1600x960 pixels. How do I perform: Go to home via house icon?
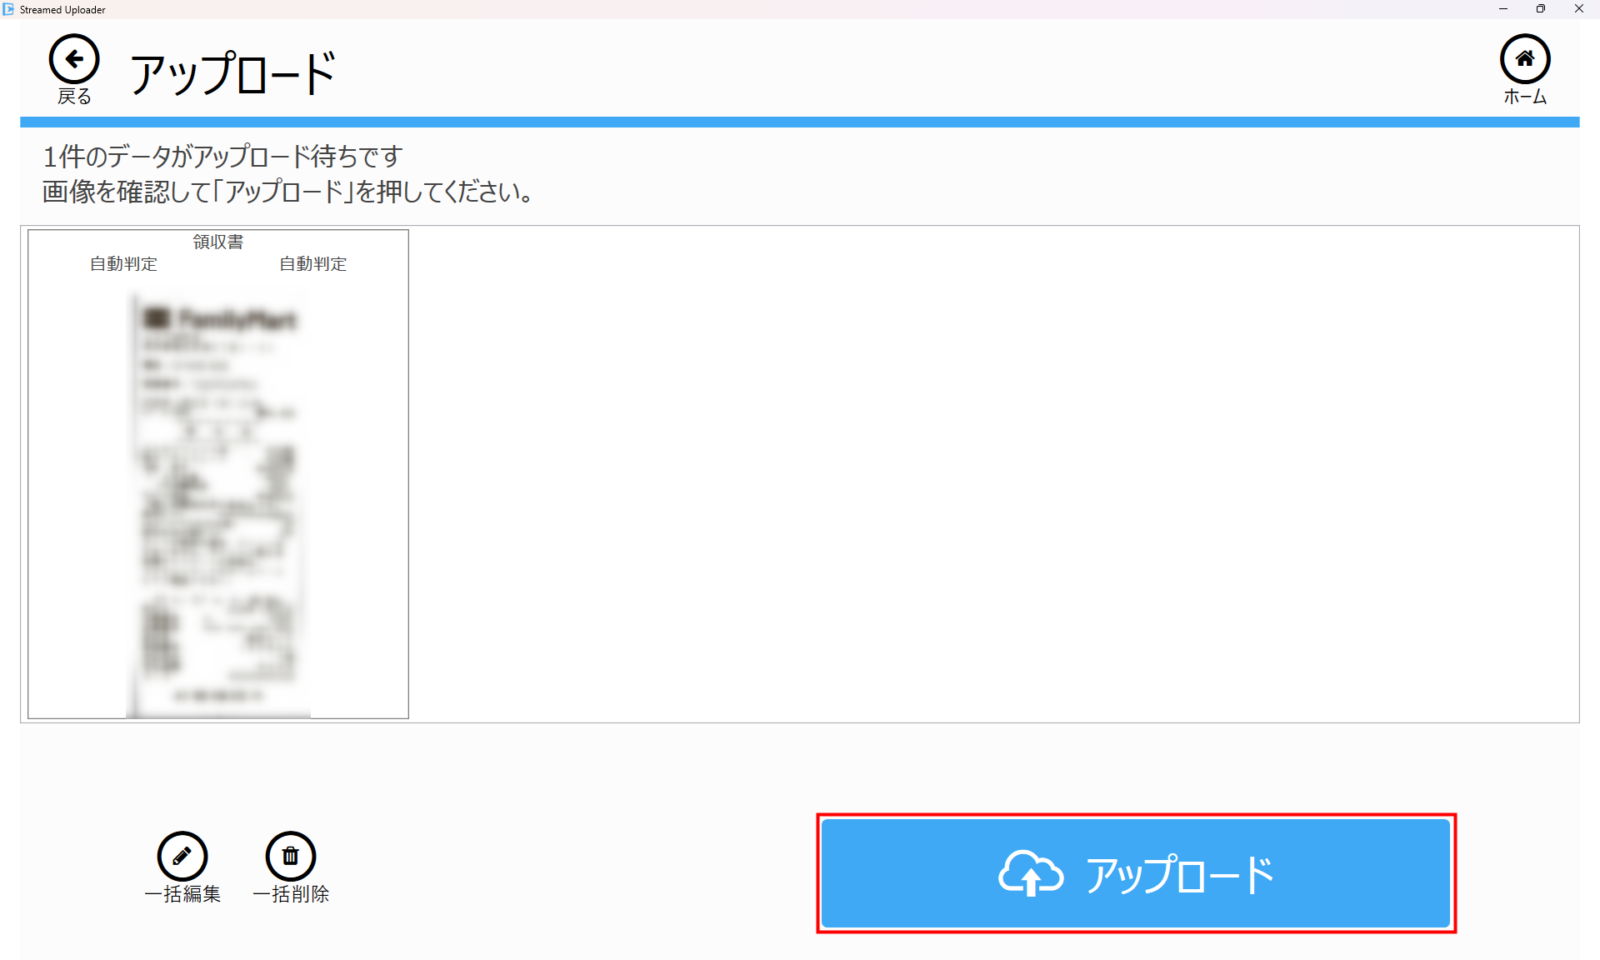[1524, 60]
